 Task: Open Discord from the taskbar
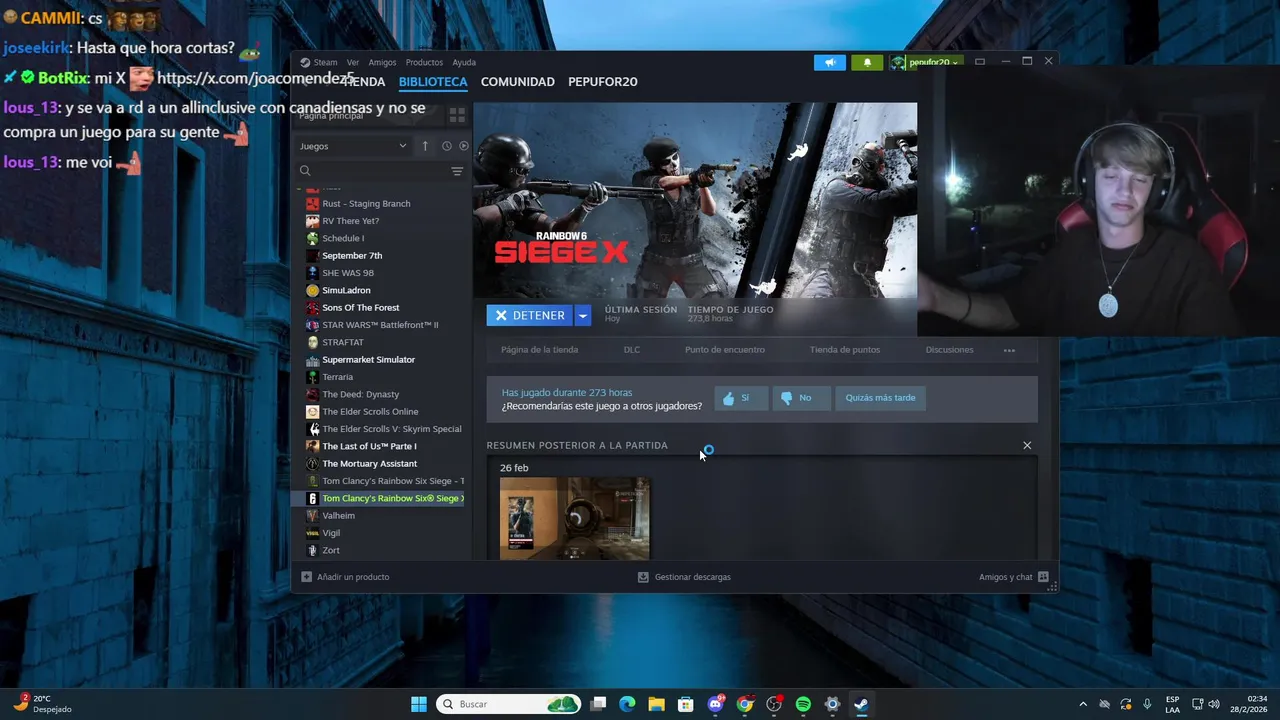point(716,704)
